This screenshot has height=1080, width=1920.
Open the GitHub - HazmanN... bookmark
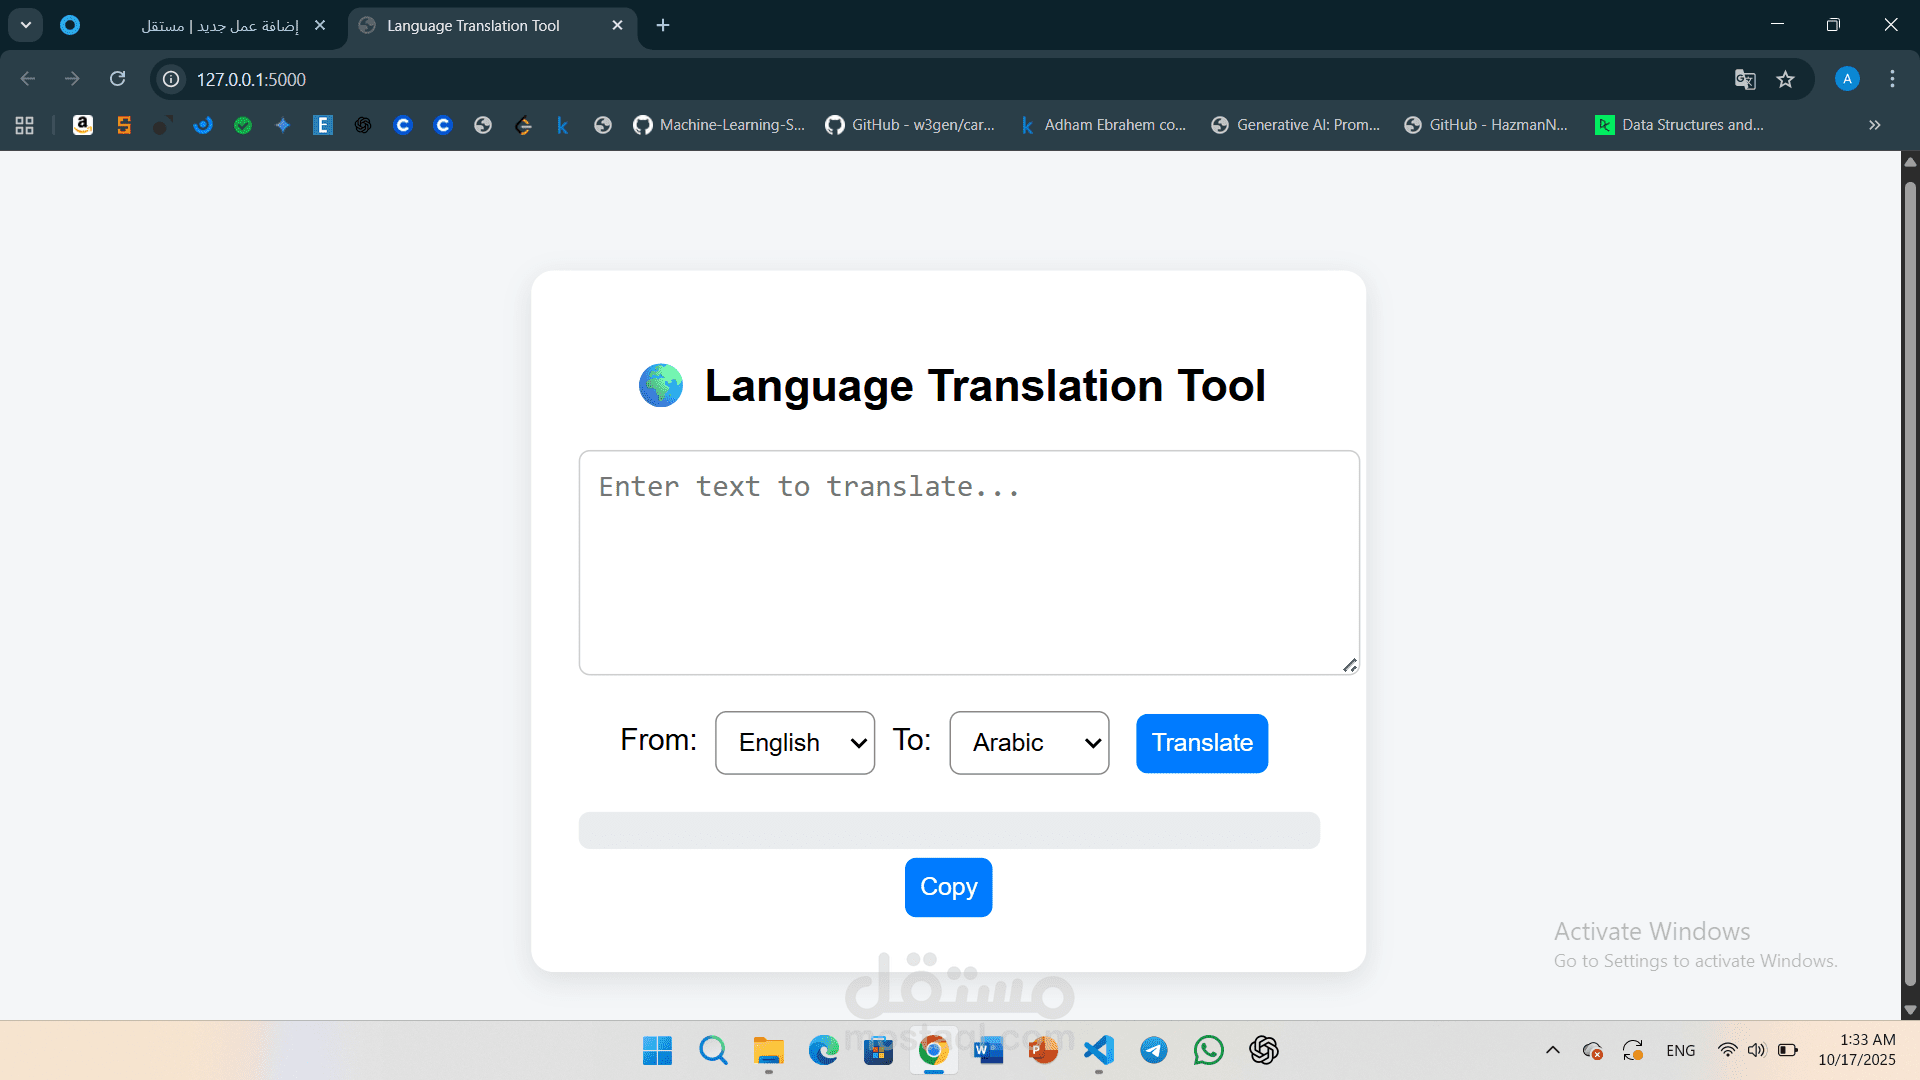[1486, 125]
